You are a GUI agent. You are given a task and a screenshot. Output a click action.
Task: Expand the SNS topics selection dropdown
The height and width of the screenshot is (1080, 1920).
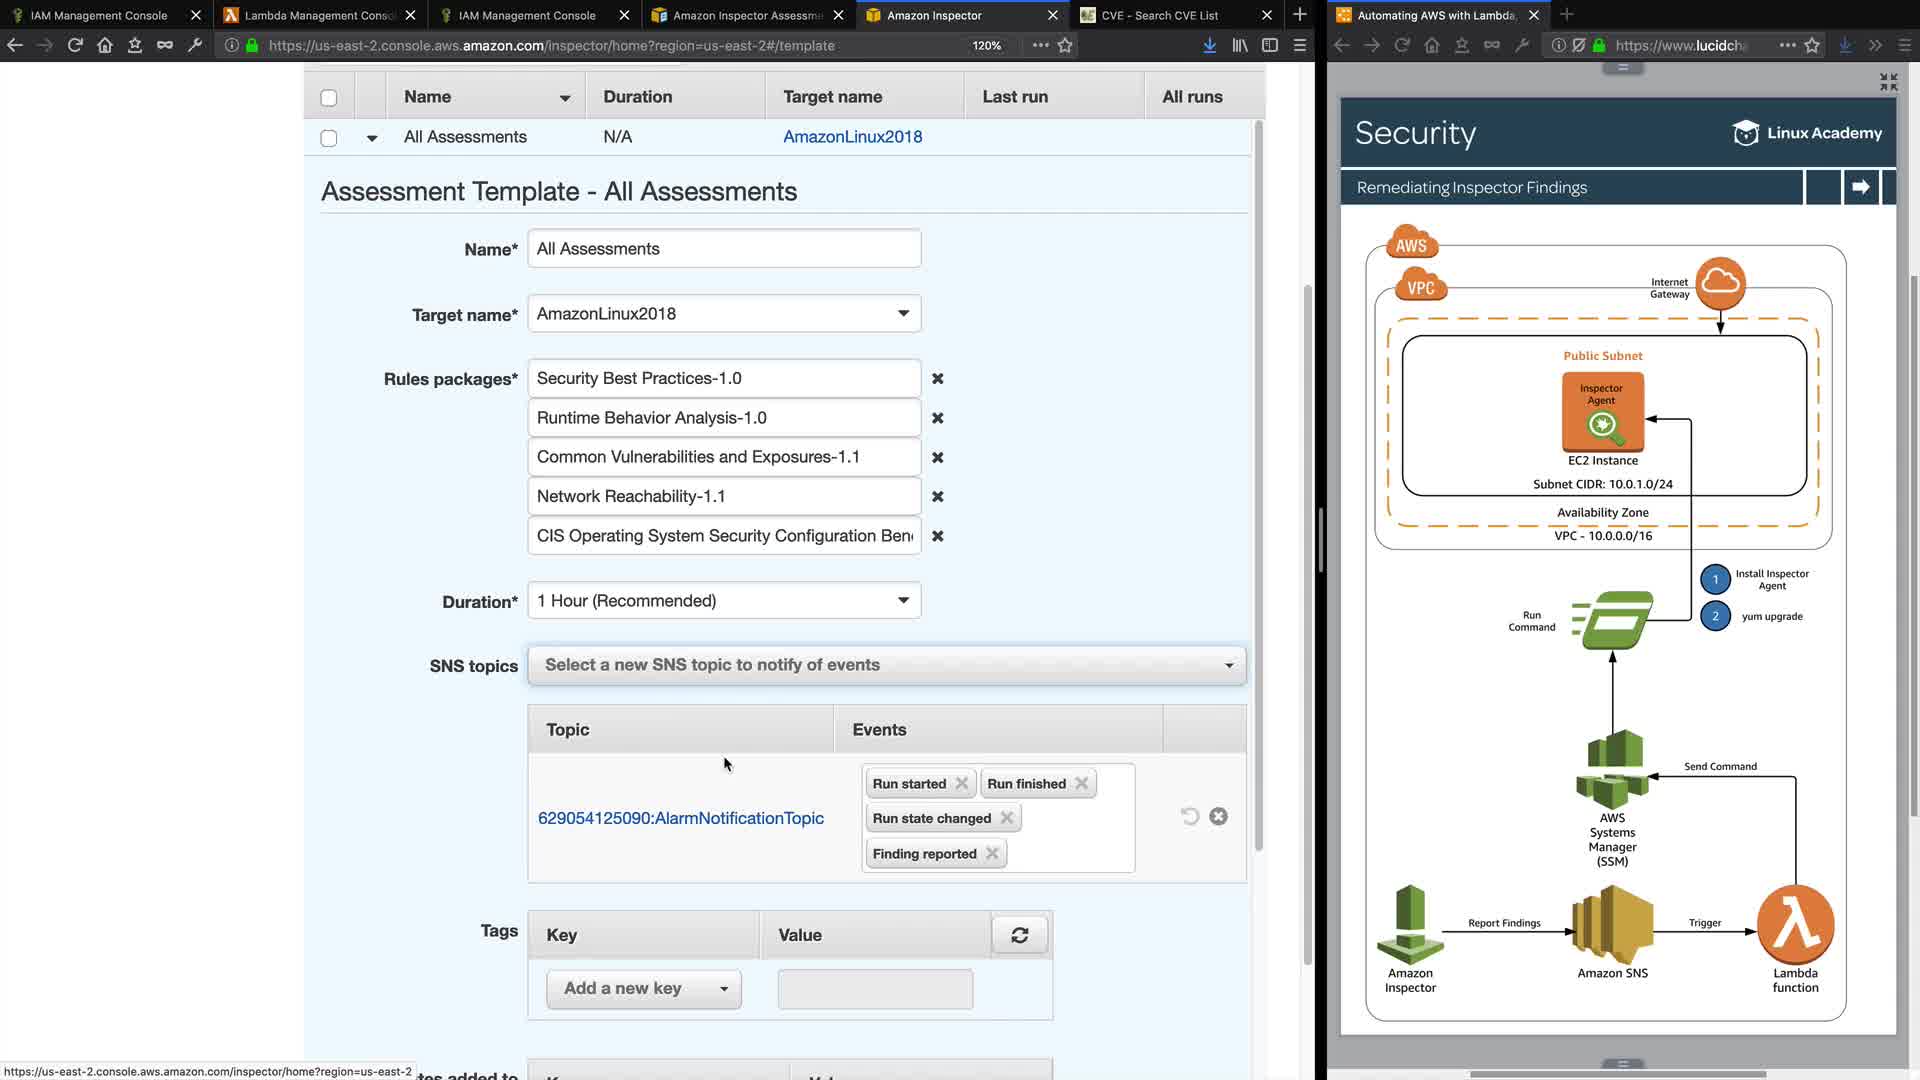tap(886, 666)
